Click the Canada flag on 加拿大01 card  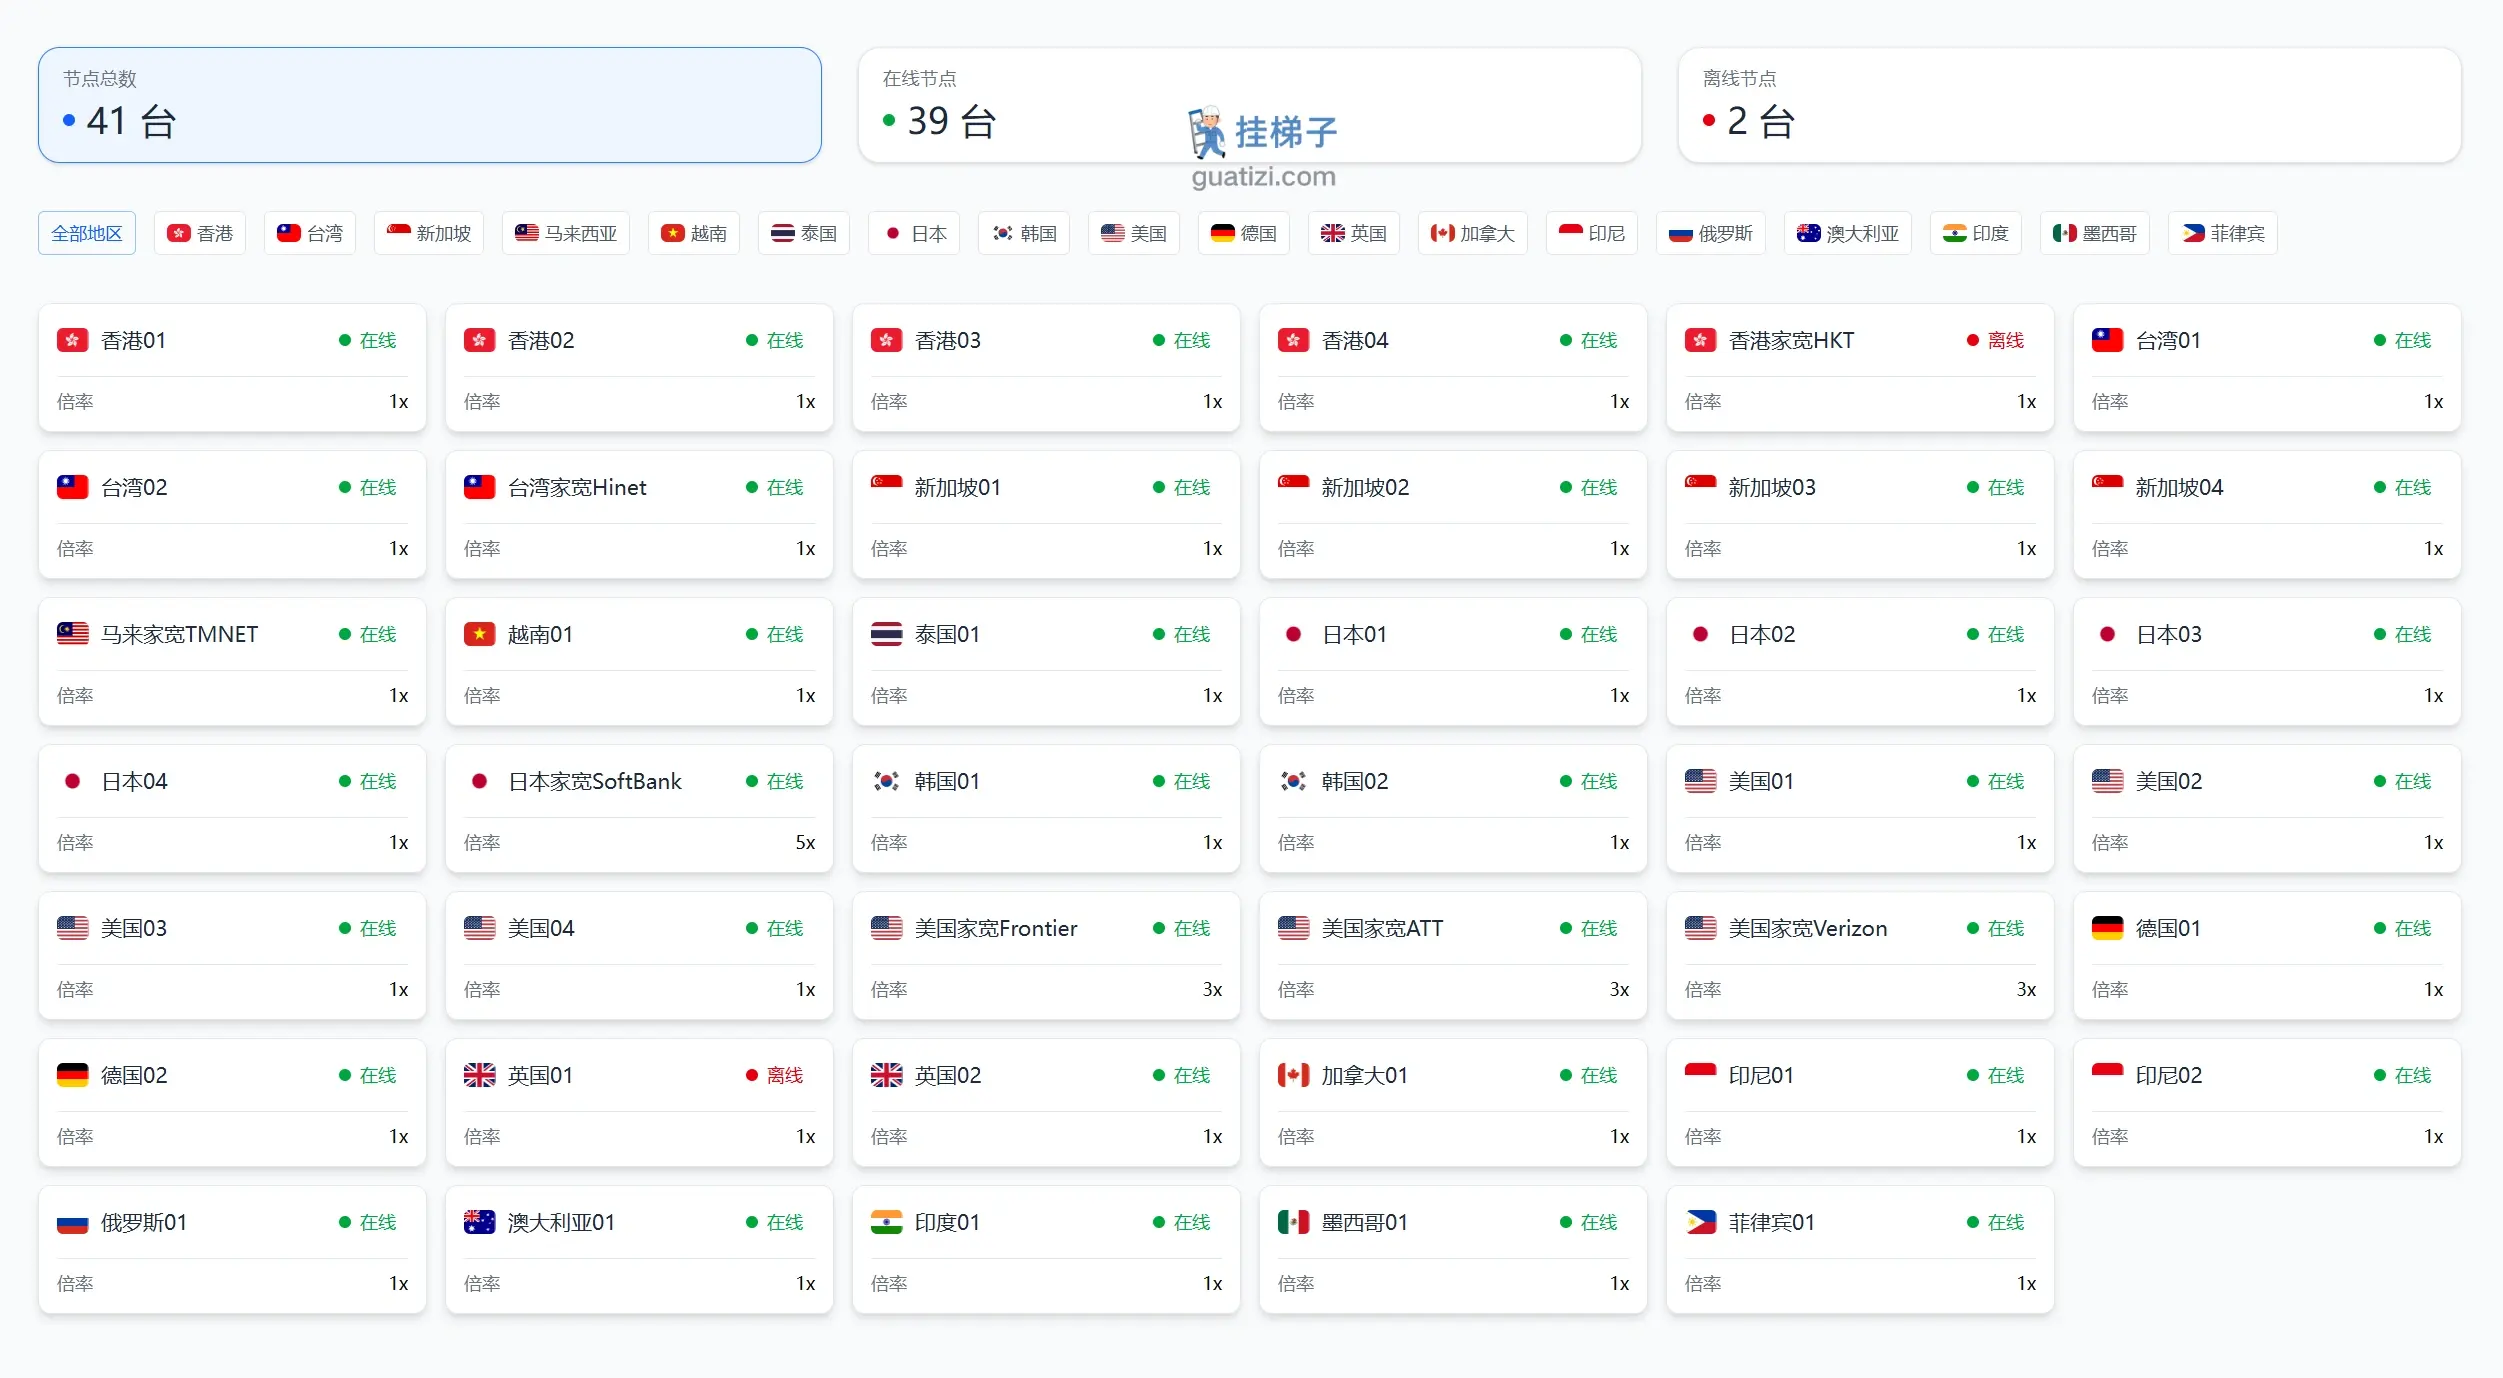click(1293, 1076)
